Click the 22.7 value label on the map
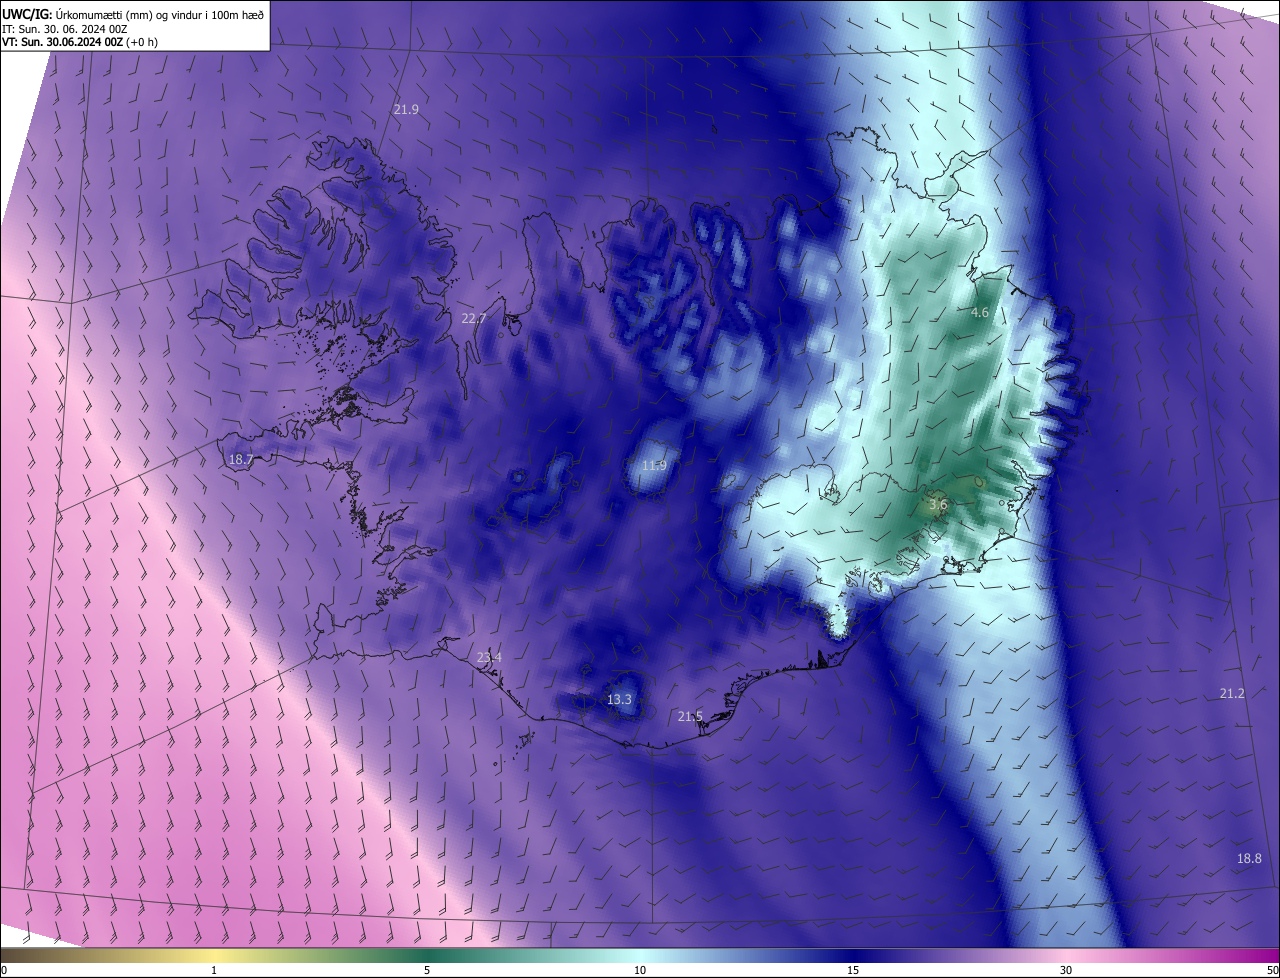This screenshot has width=1280, height=978. [x=474, y=318]
